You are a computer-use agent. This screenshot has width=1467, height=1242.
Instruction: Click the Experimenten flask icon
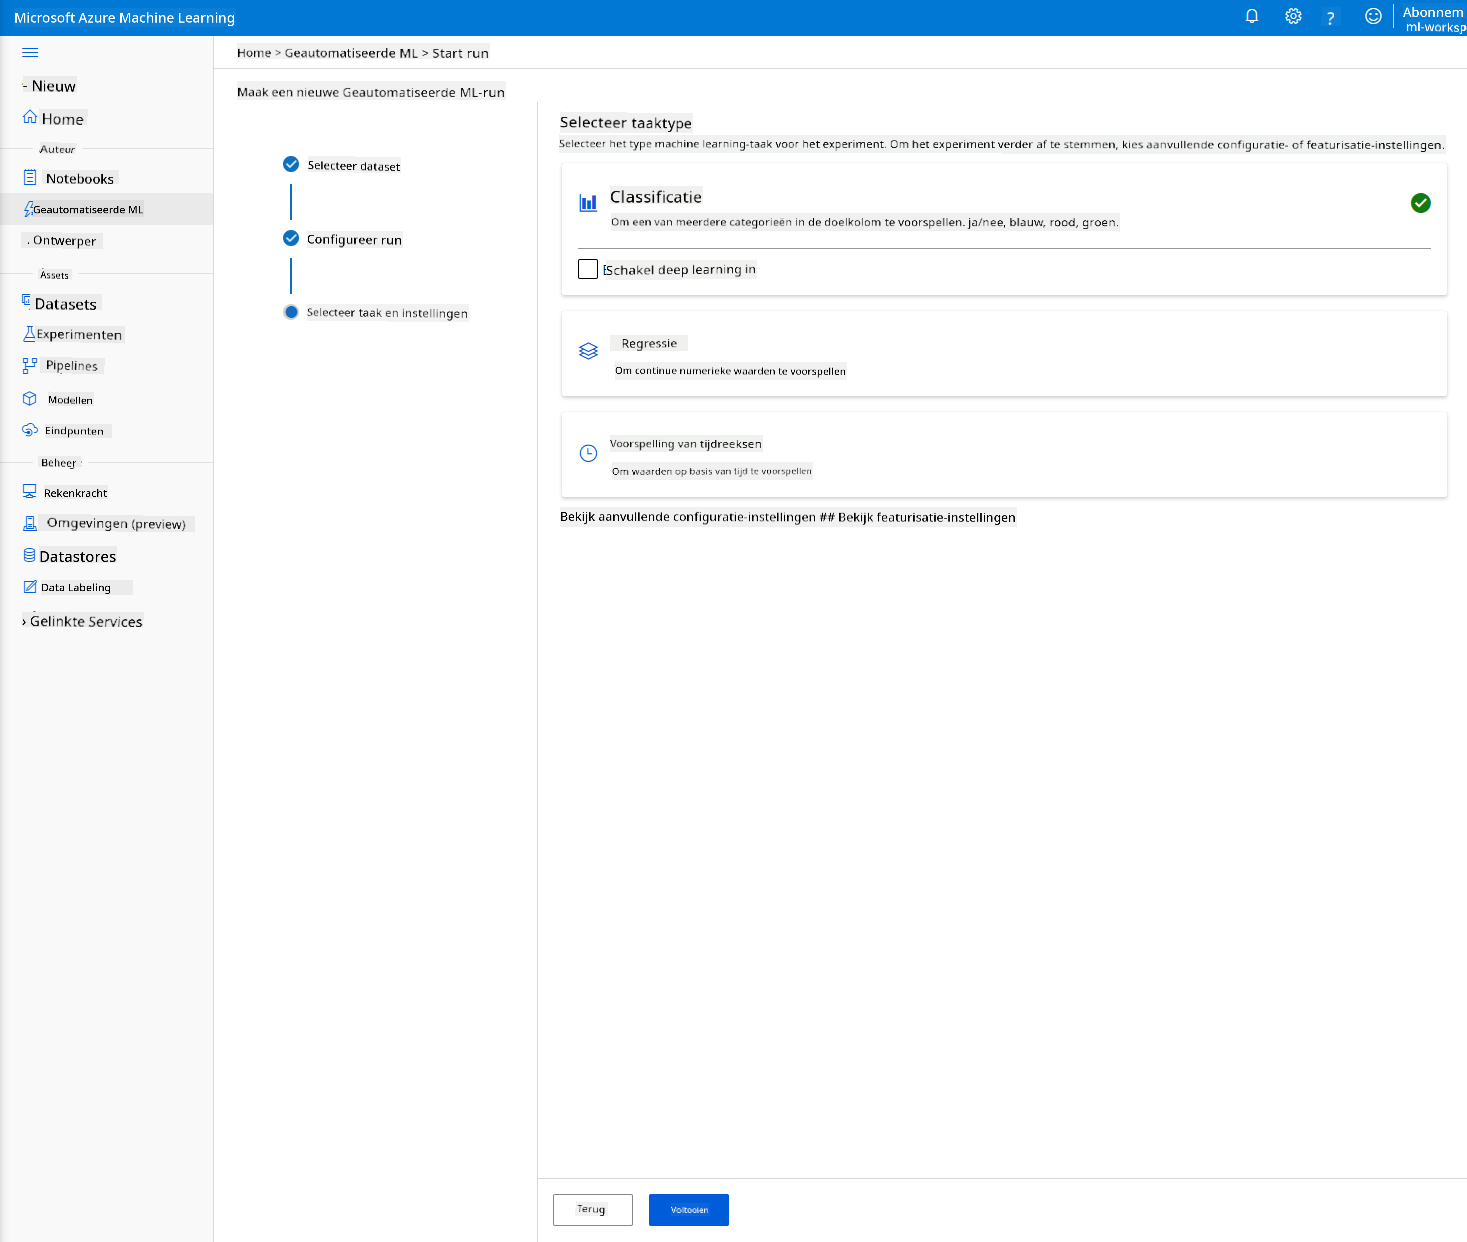click(x=29, y=334)
